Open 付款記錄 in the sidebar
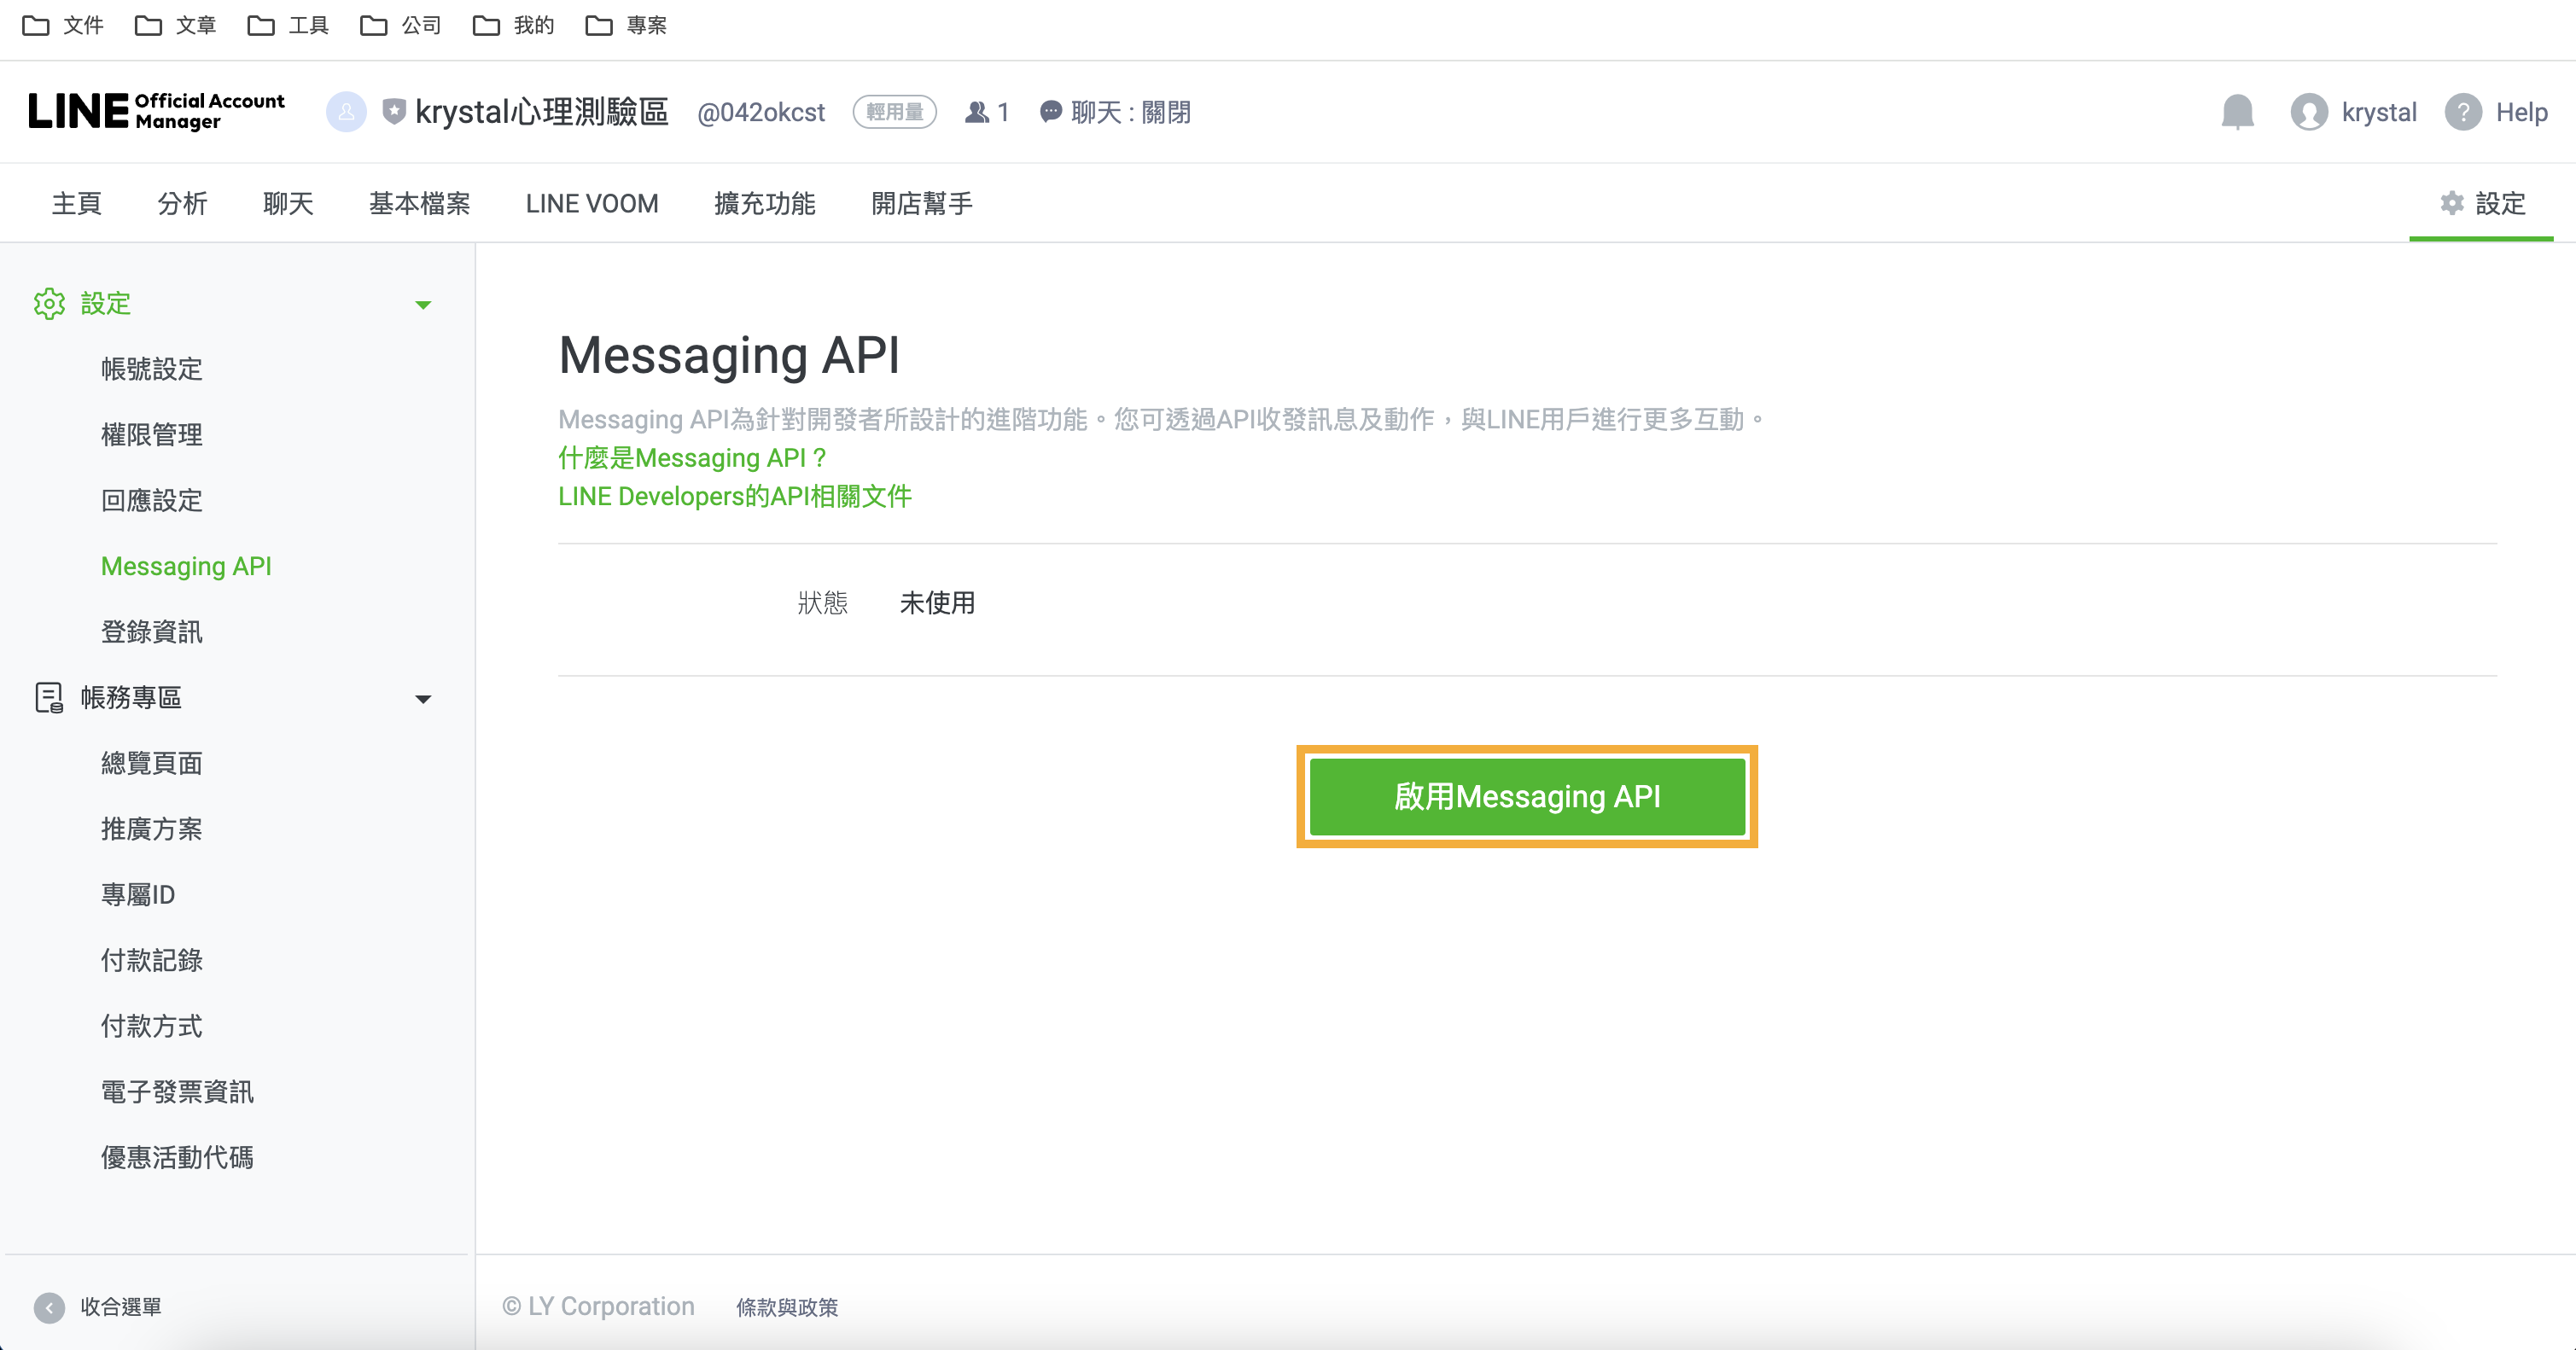The width and height of the screenshot is (2576, 1350). coord(152,960)
